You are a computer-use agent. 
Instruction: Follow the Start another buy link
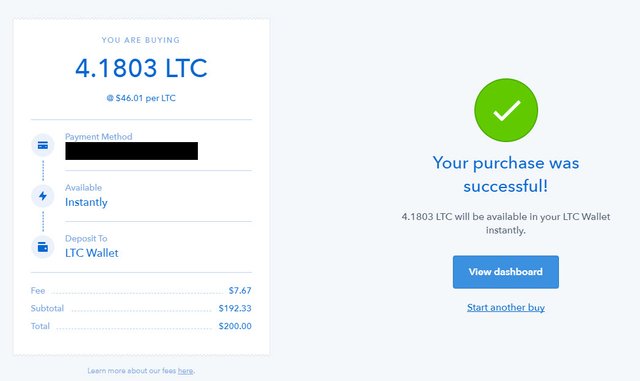pyautogui.click(x=506, y=307)
